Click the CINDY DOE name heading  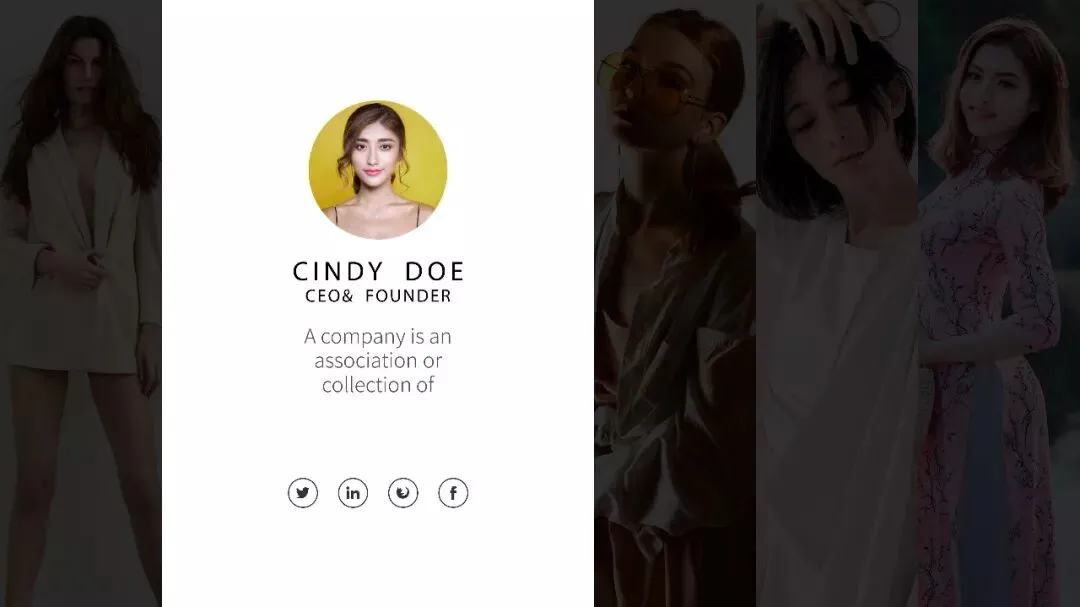tap(378, 271)
